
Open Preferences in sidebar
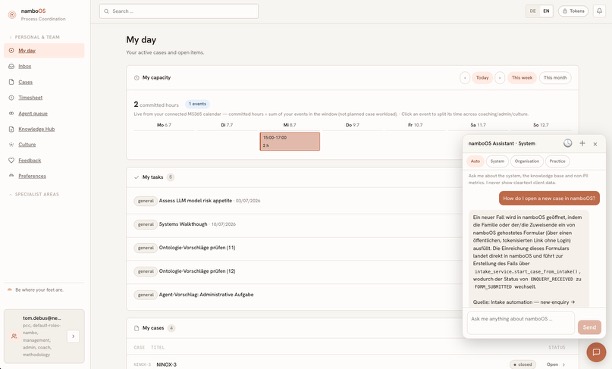point(32,176)
